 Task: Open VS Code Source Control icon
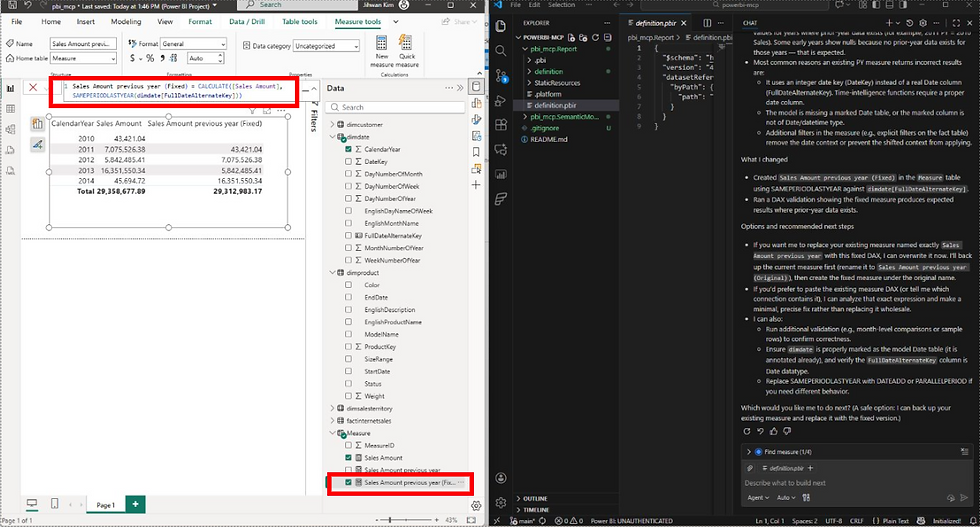click(x=501, y=76)
